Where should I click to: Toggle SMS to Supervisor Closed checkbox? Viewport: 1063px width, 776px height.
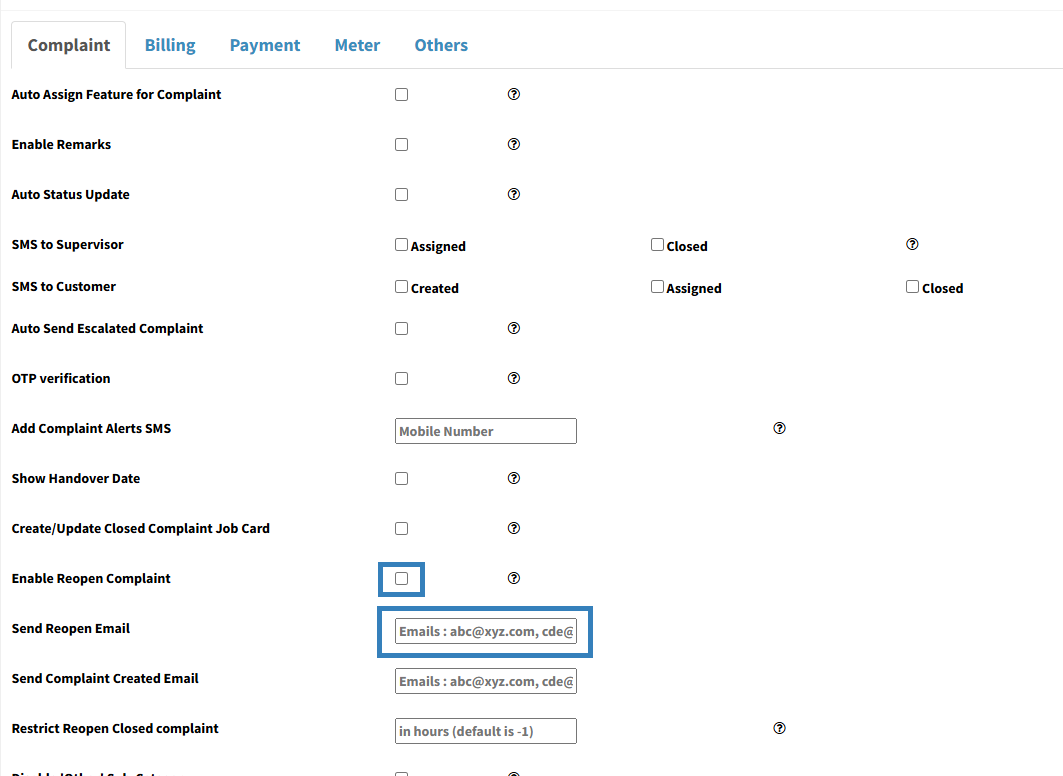[x=657, y=245]
